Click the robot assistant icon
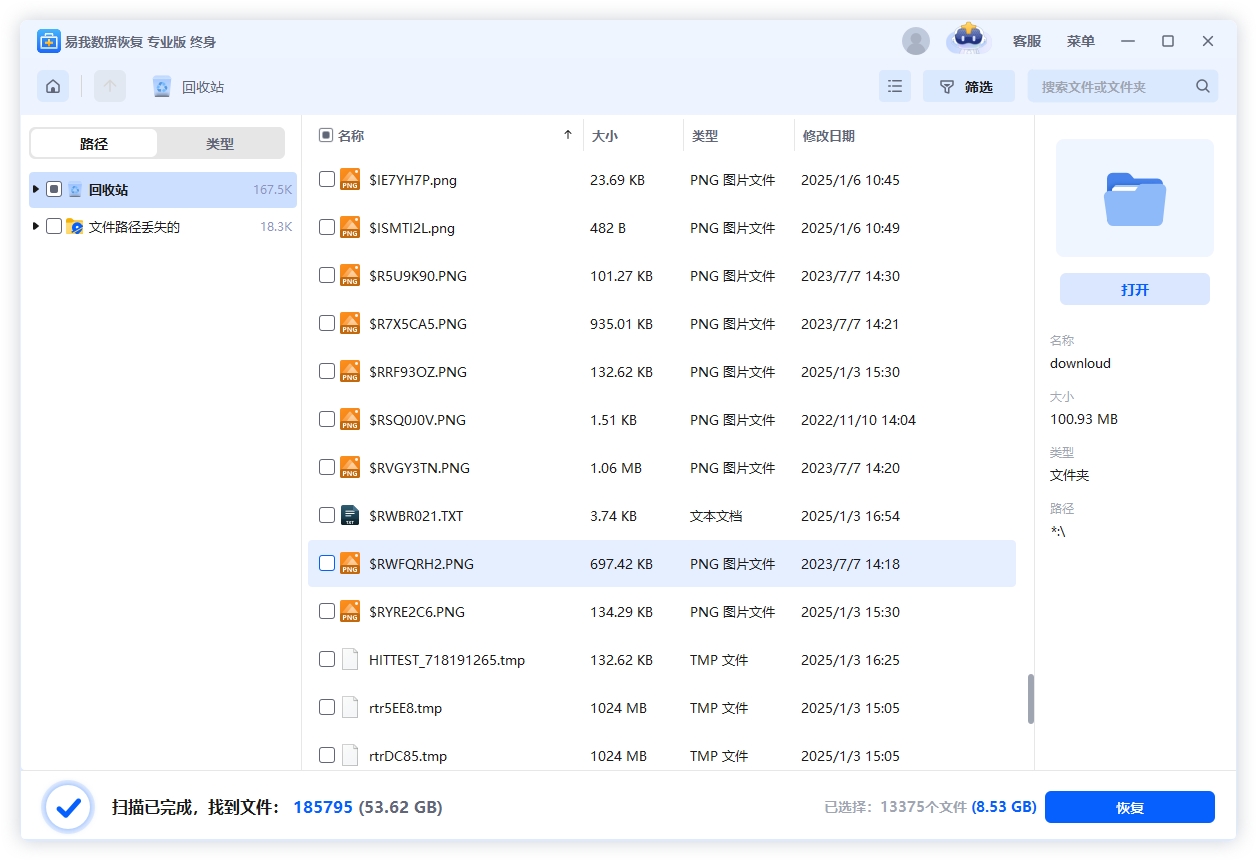The width and height of the screenshot is (1257, 861). point(967,39)
